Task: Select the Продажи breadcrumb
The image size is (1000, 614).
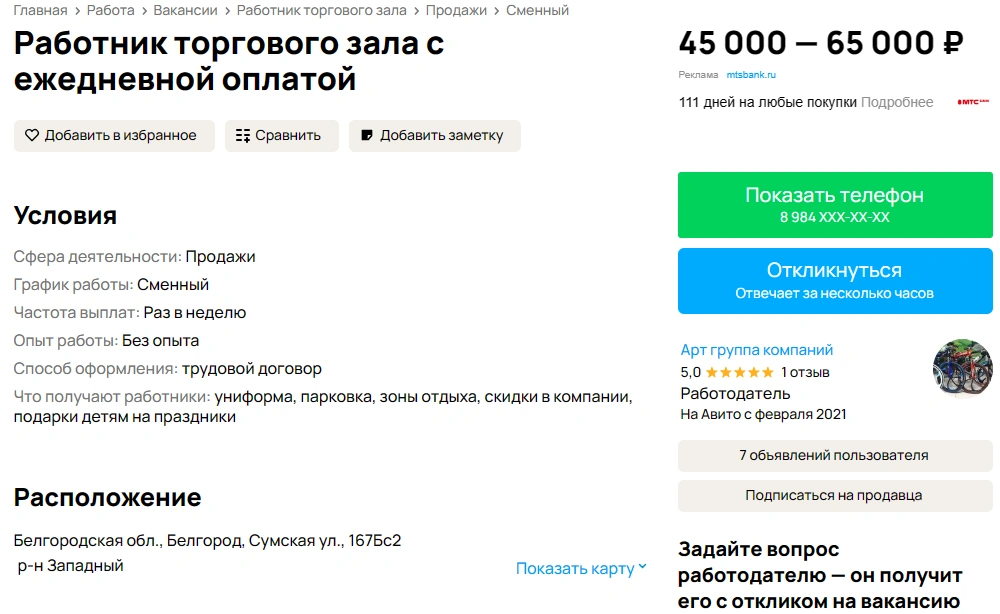Action: (456, 10)
